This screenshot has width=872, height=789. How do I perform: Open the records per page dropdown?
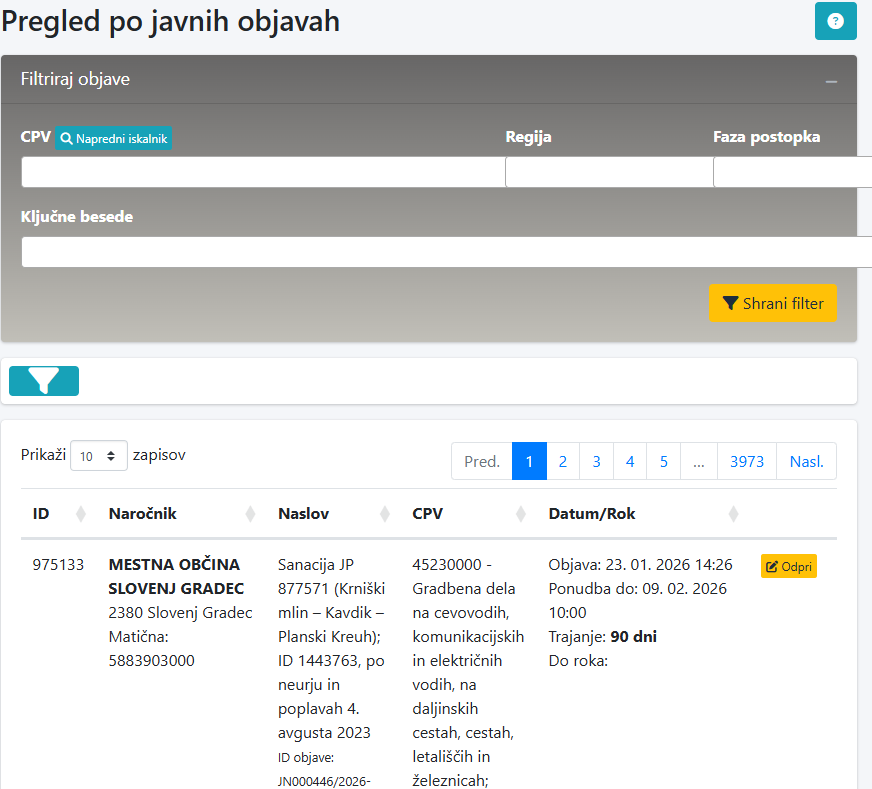pos(99,456)
